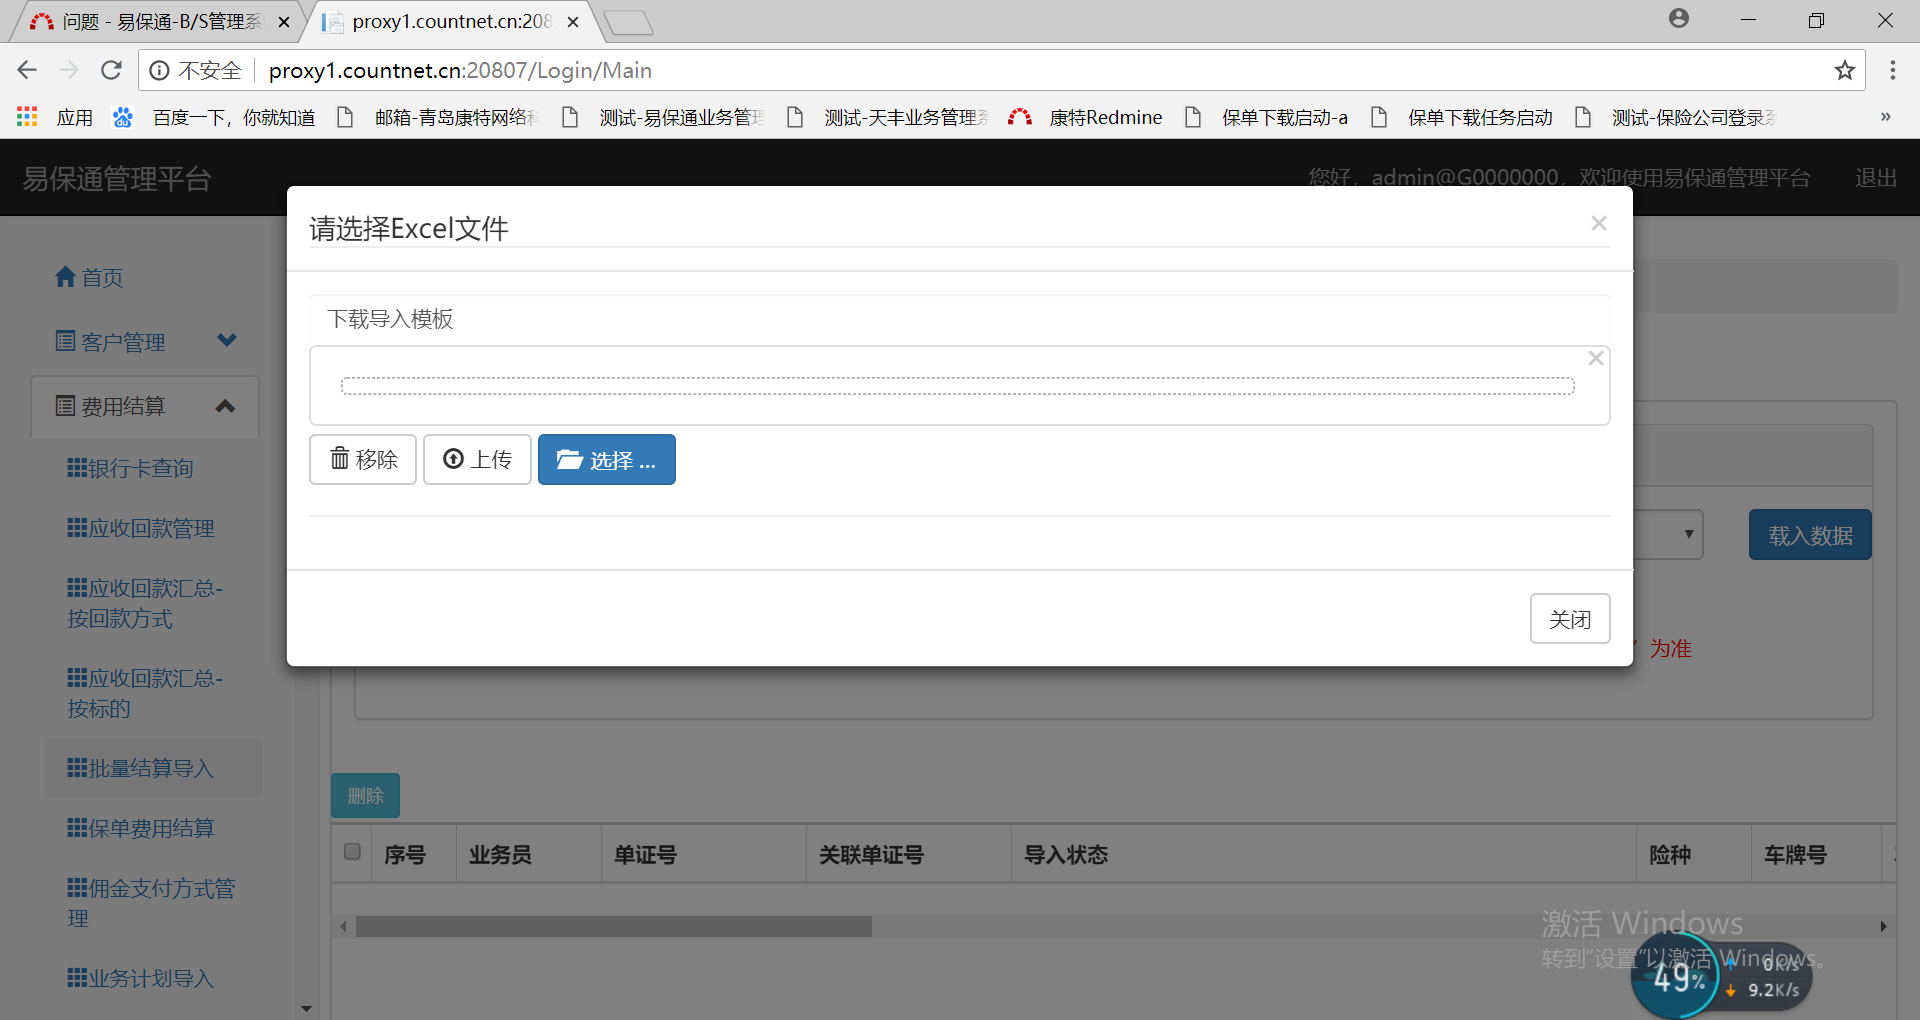Switch to 问题 - 易保通 tab
This screenshot has height=1020, width=1920.
(x=155, y=21)
